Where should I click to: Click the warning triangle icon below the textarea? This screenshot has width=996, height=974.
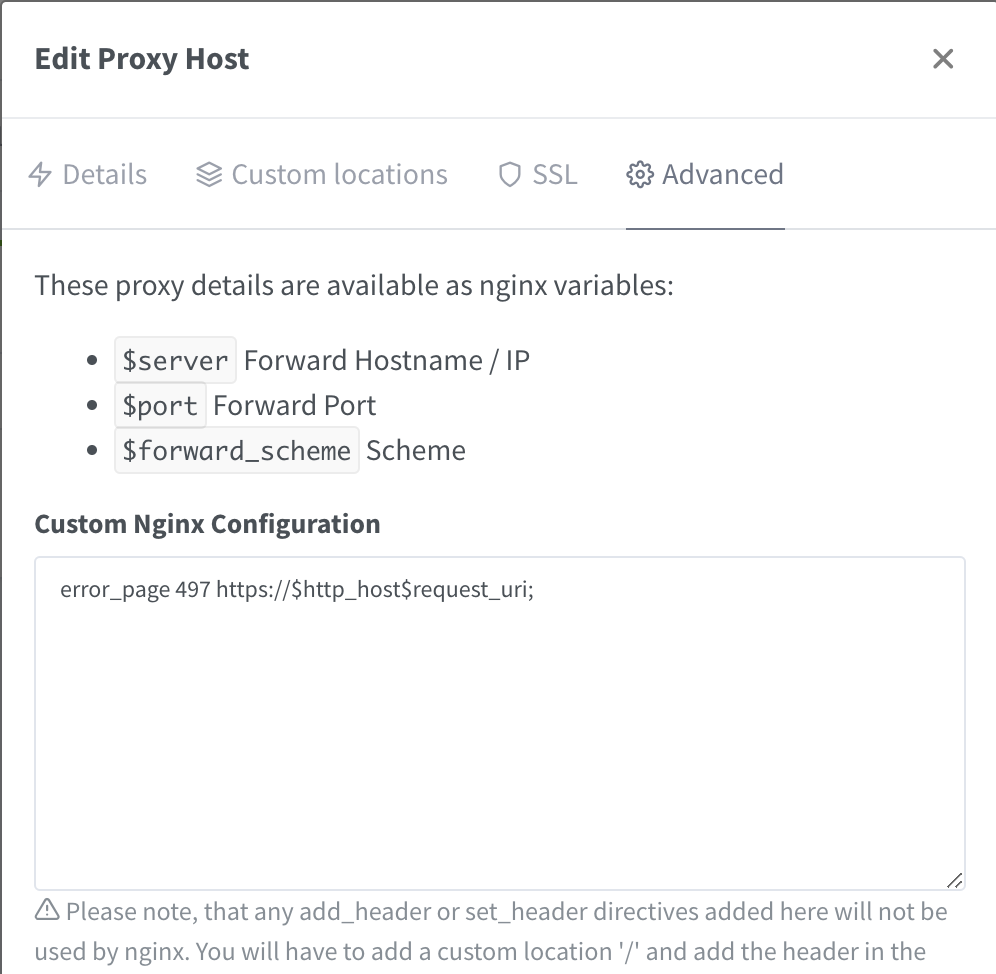47,911
